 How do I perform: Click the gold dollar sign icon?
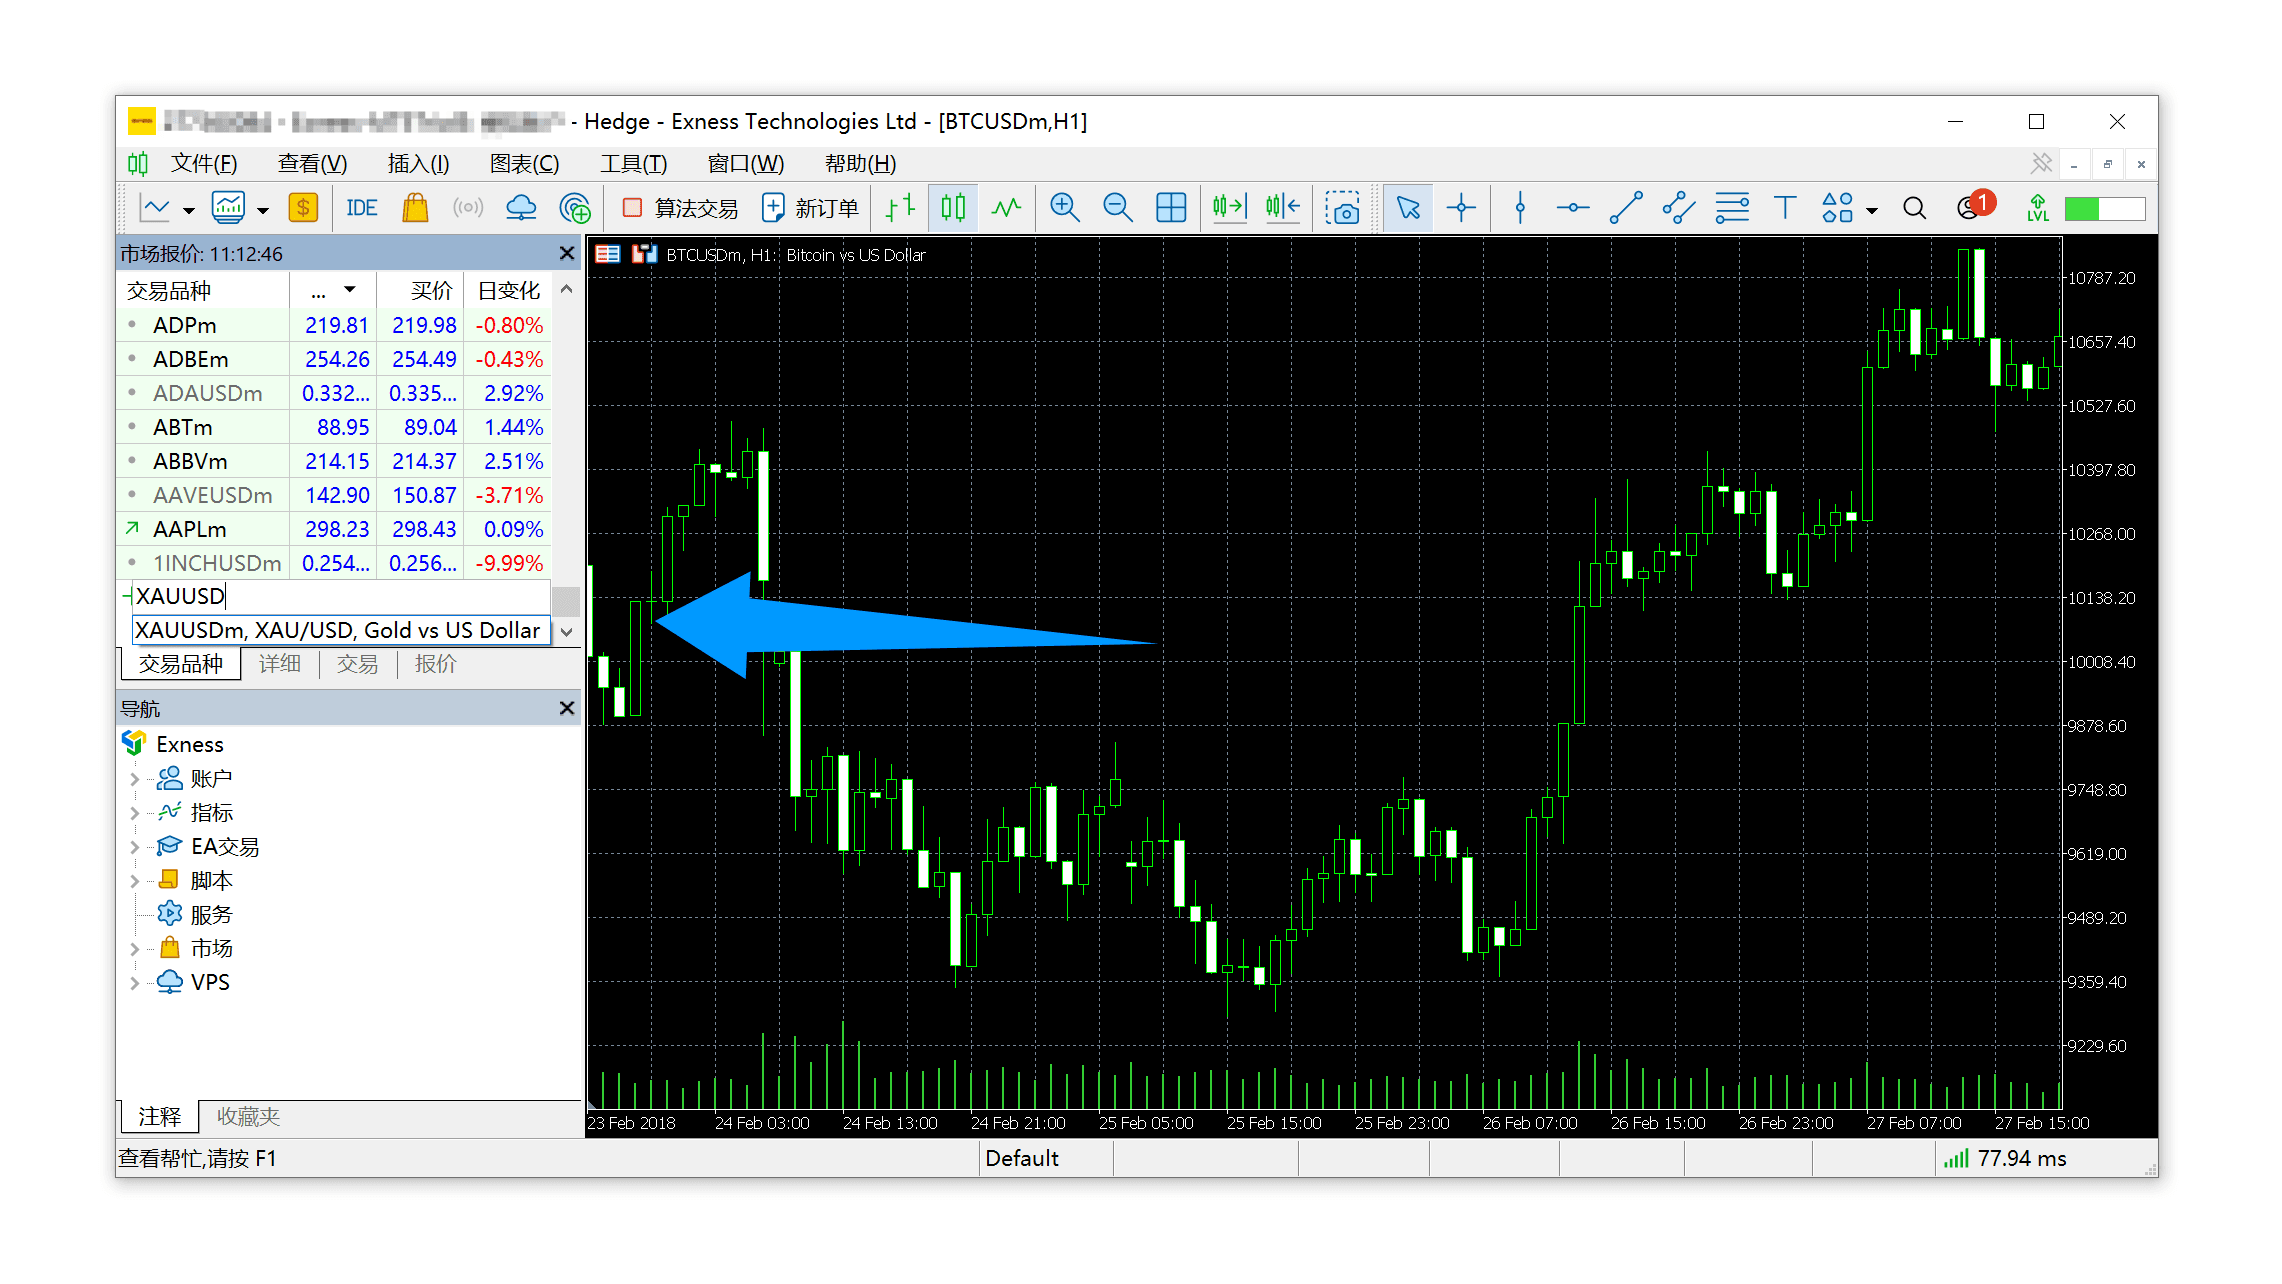303,208
